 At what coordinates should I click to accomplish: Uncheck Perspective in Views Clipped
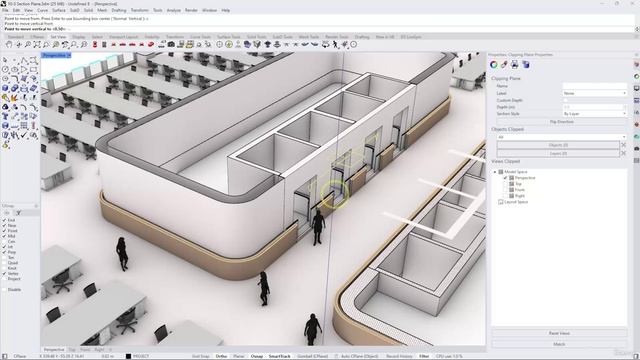(506, 178)
